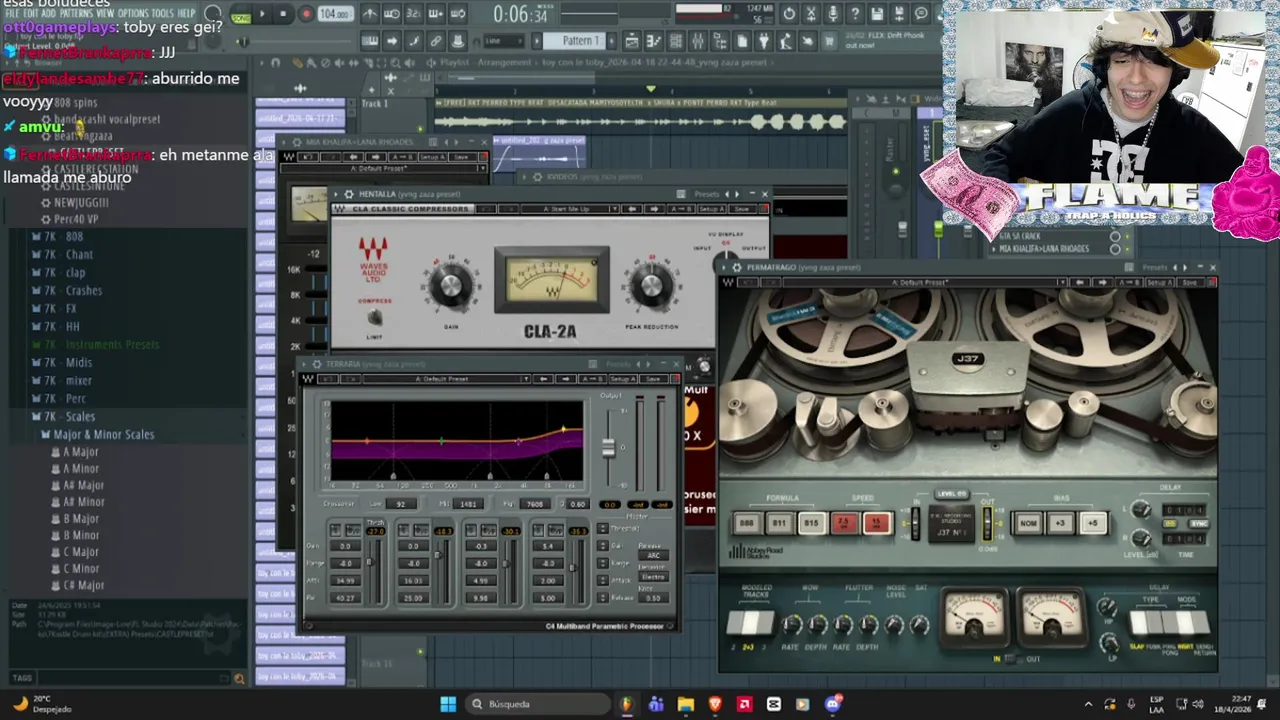Toggle typing keyboard to piano icon

[370, 41]
